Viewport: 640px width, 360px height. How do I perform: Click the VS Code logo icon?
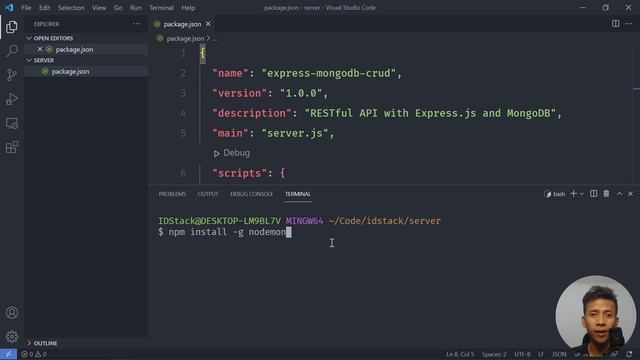coord(9,8)
